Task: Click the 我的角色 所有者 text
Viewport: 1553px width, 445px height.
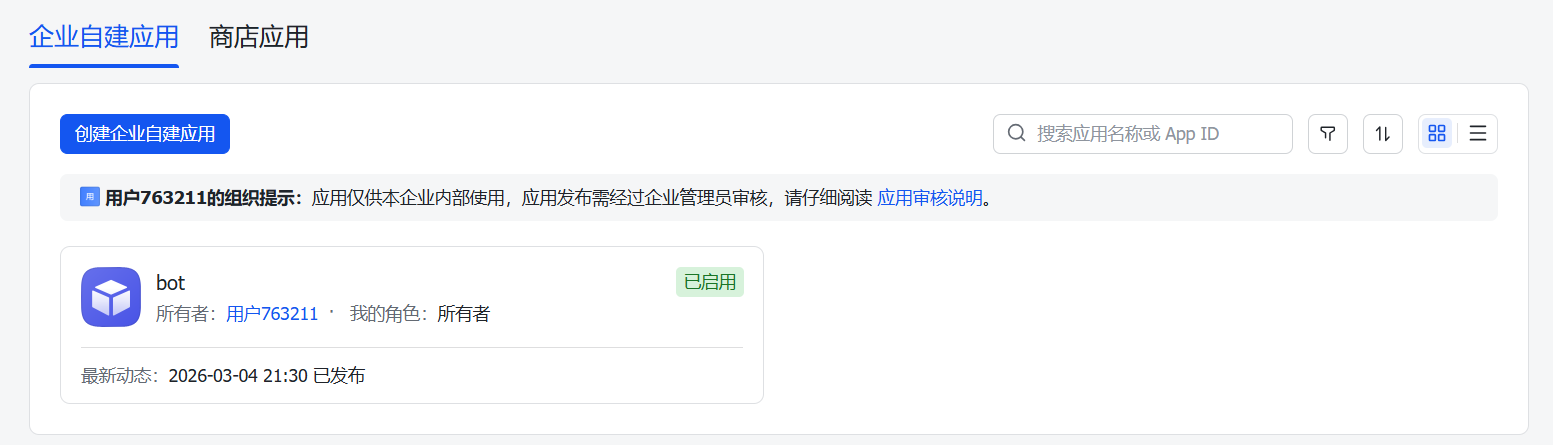Action: 420,314
